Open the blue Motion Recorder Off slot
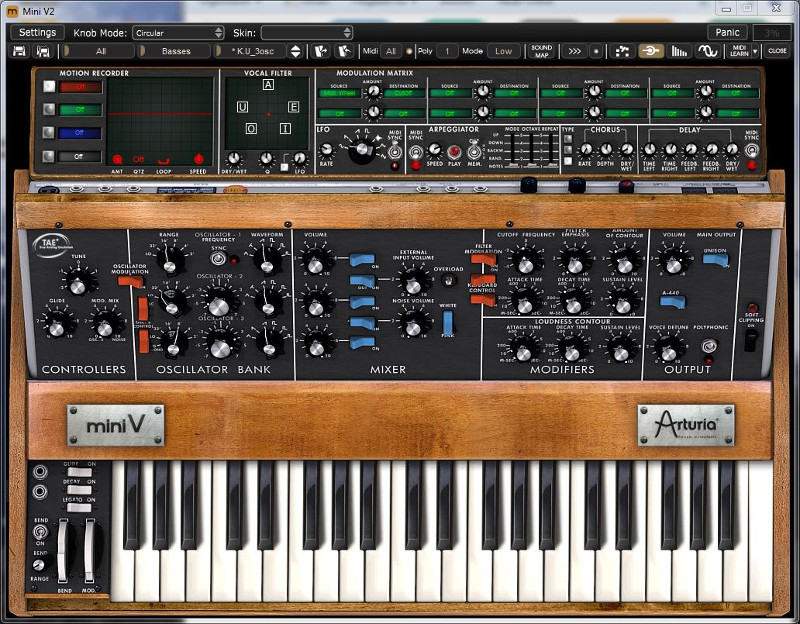Viewport: 800px width, 624px height. pos(80,133)
